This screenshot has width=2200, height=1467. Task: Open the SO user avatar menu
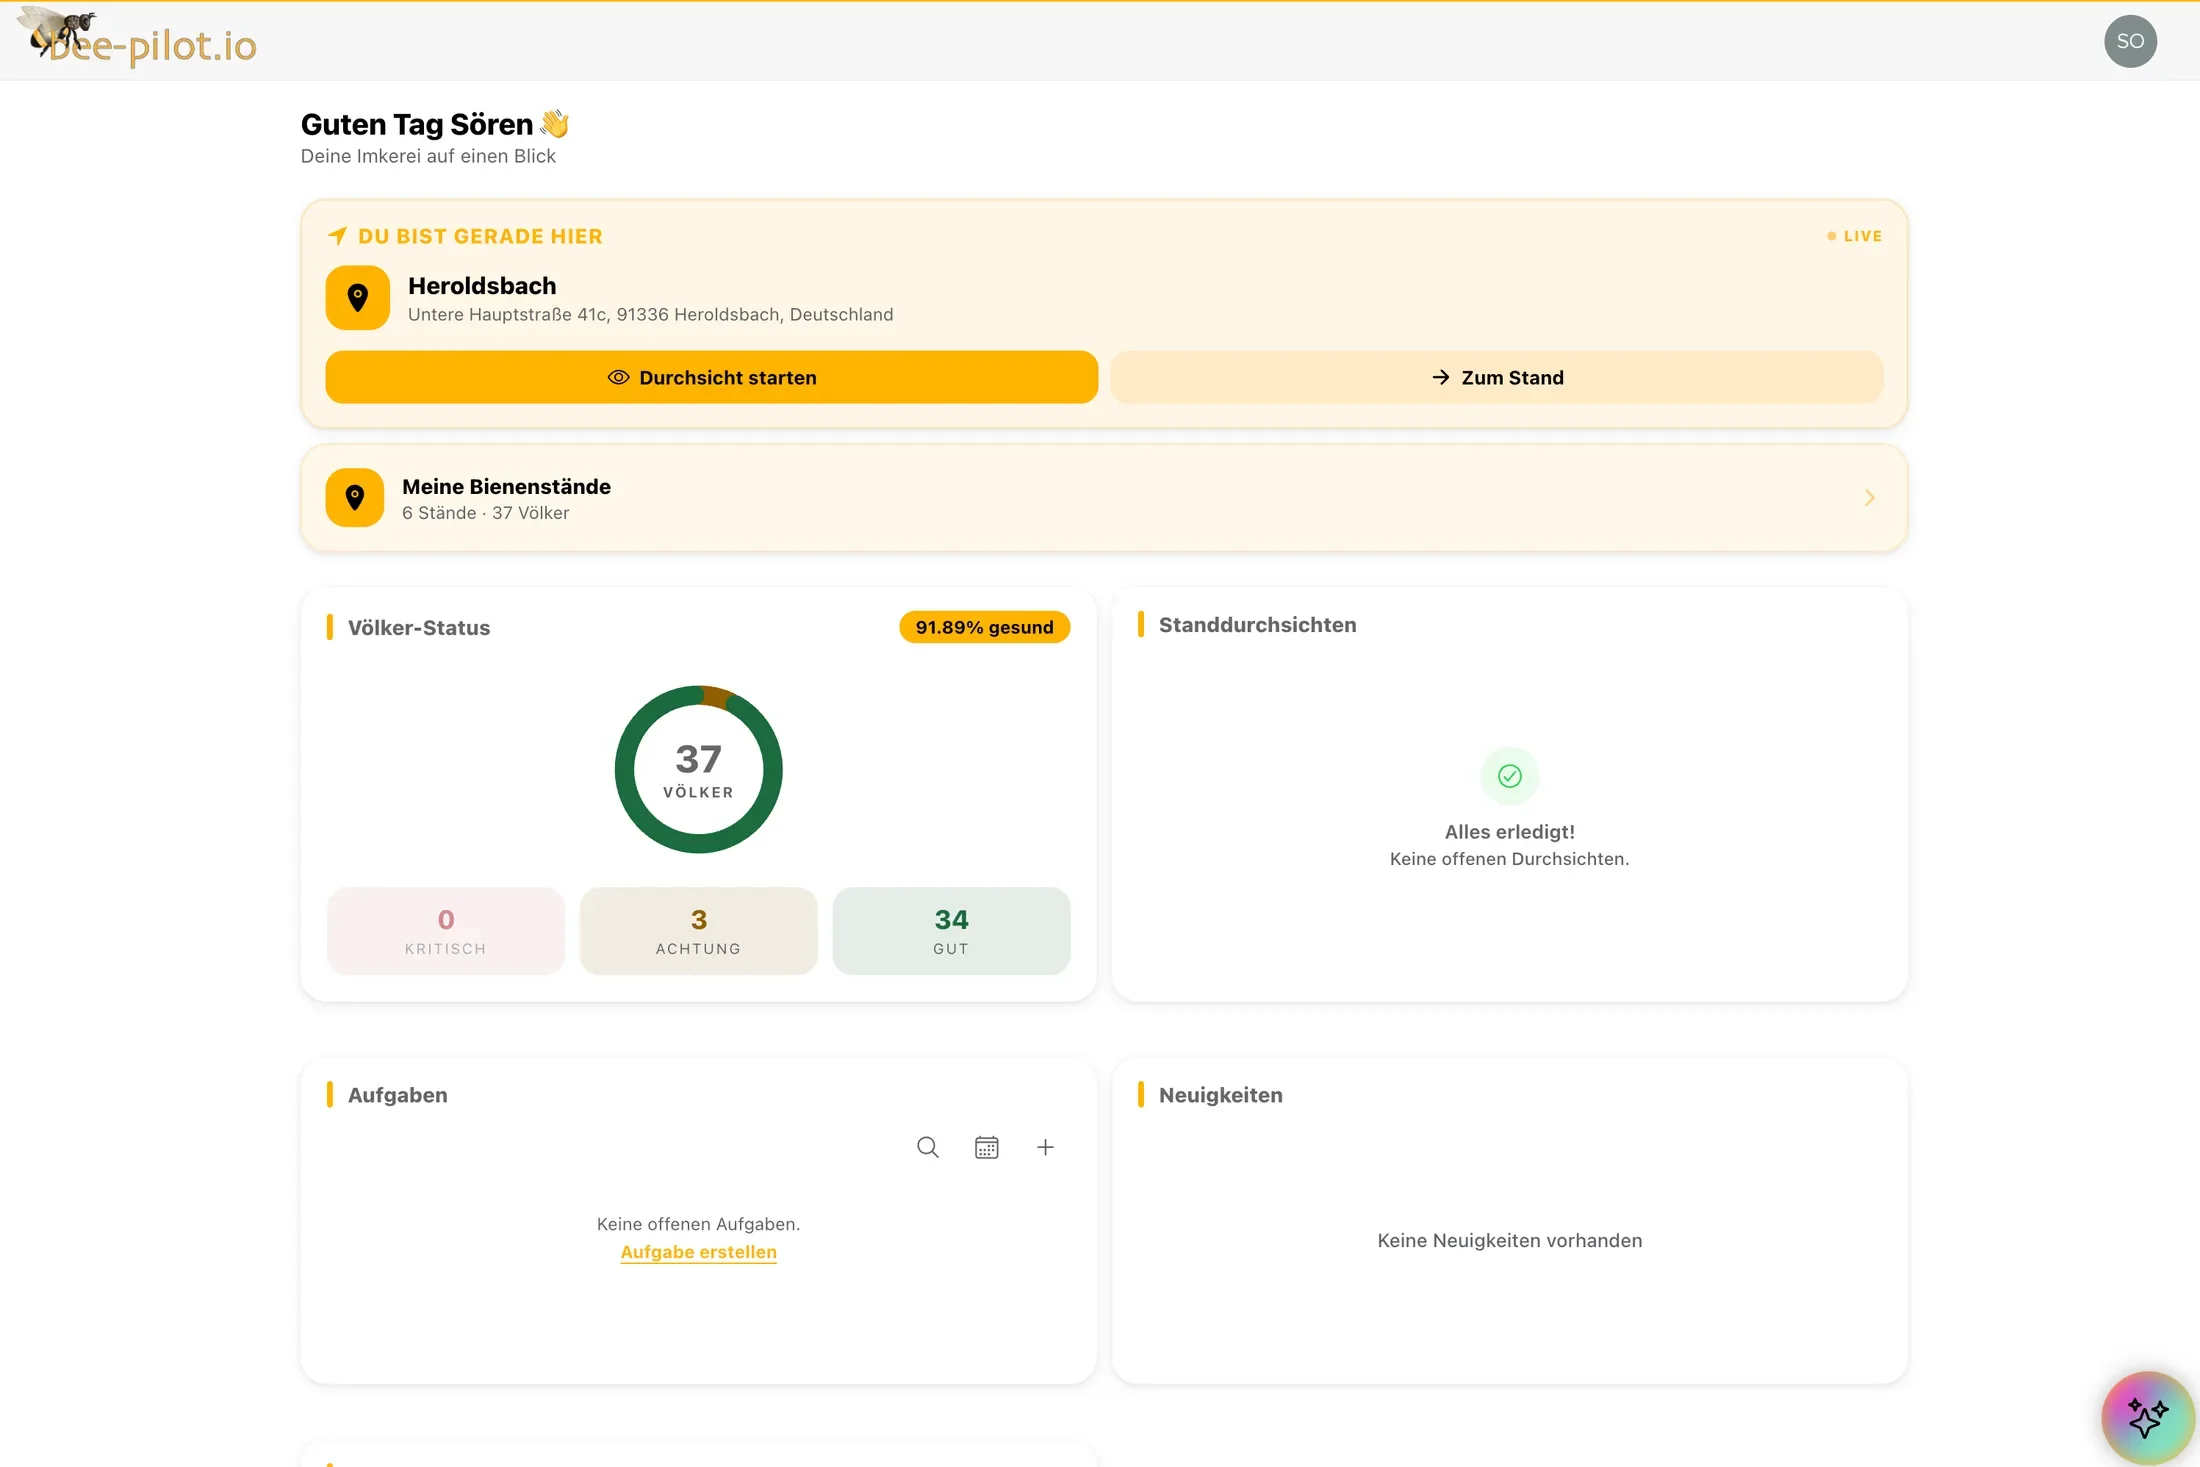tap(2130, 41)
